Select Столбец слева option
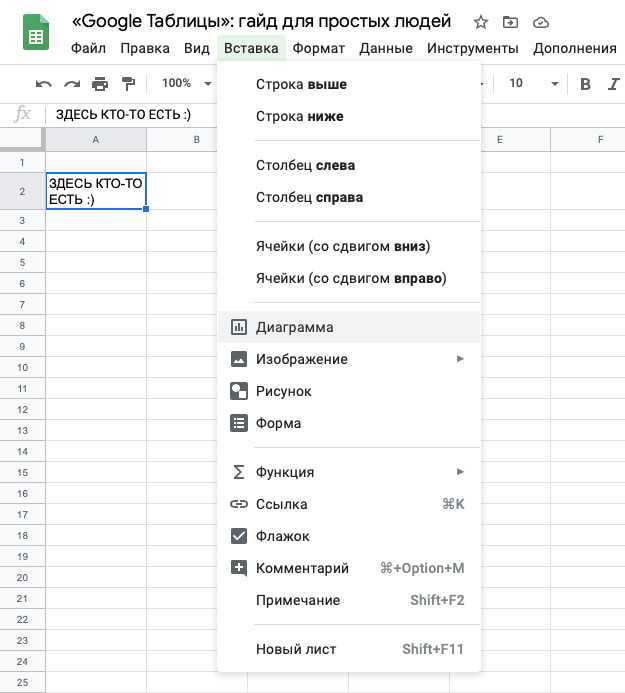This screenshot has height=693, width=625. (349, 165)
